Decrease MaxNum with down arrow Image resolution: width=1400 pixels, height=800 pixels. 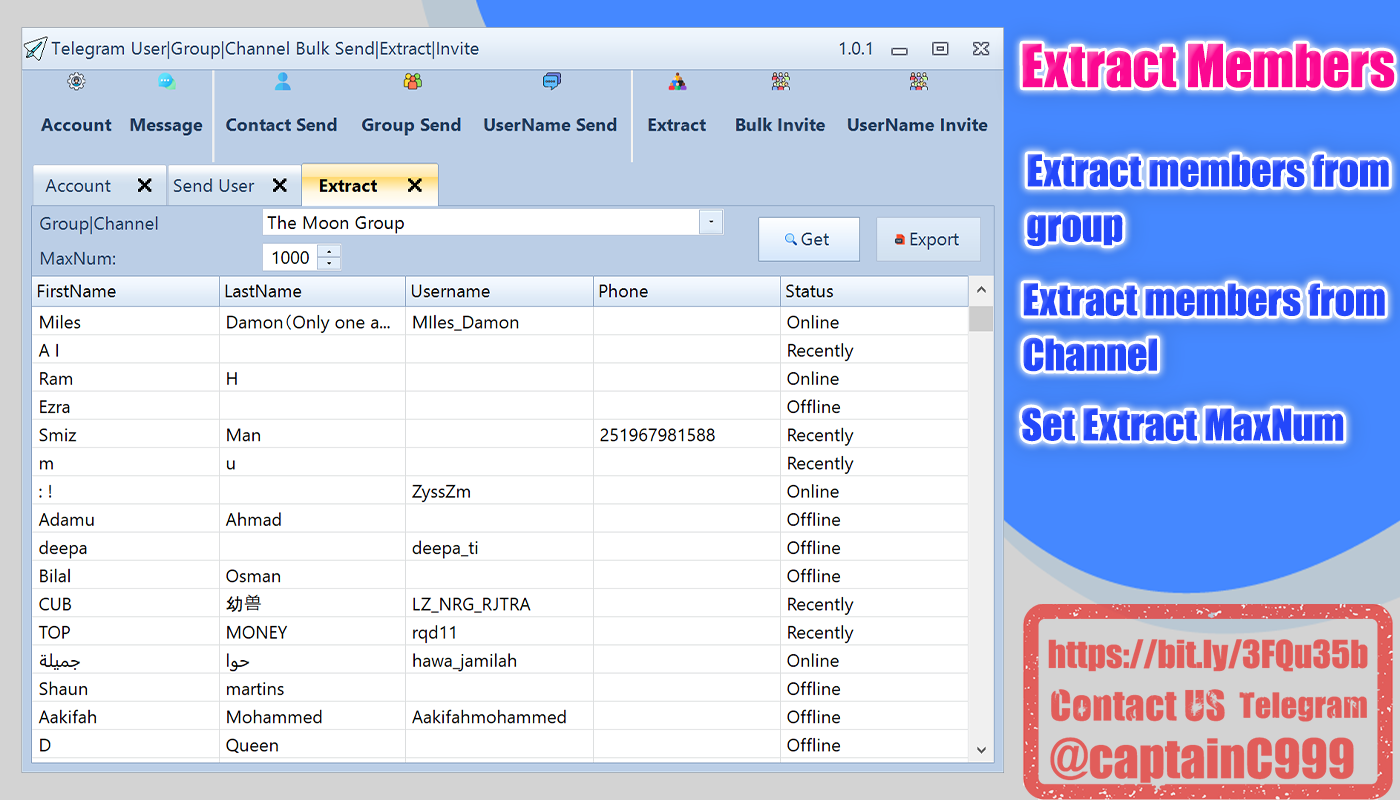click(329, 264)
